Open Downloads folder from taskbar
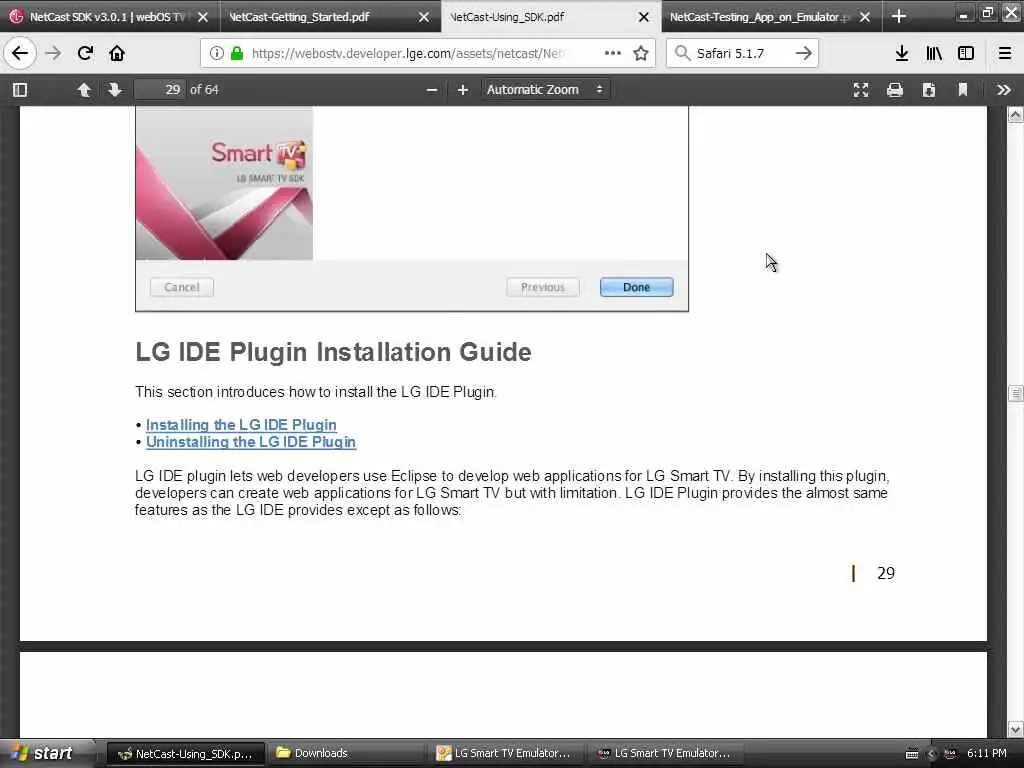The width and height of the screenshot is (1024, 768). pos(346,754)
